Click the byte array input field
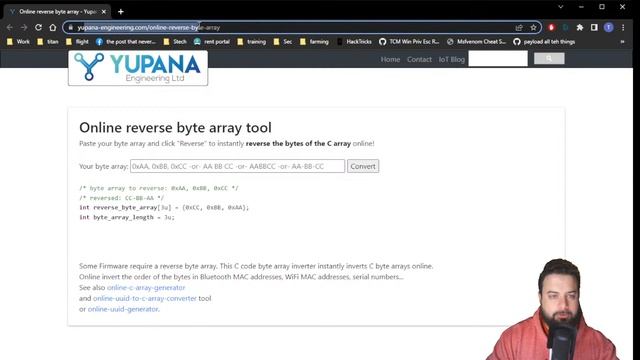Image resolution: width=640 pixels, height=360 pixels. click(238, 166)
